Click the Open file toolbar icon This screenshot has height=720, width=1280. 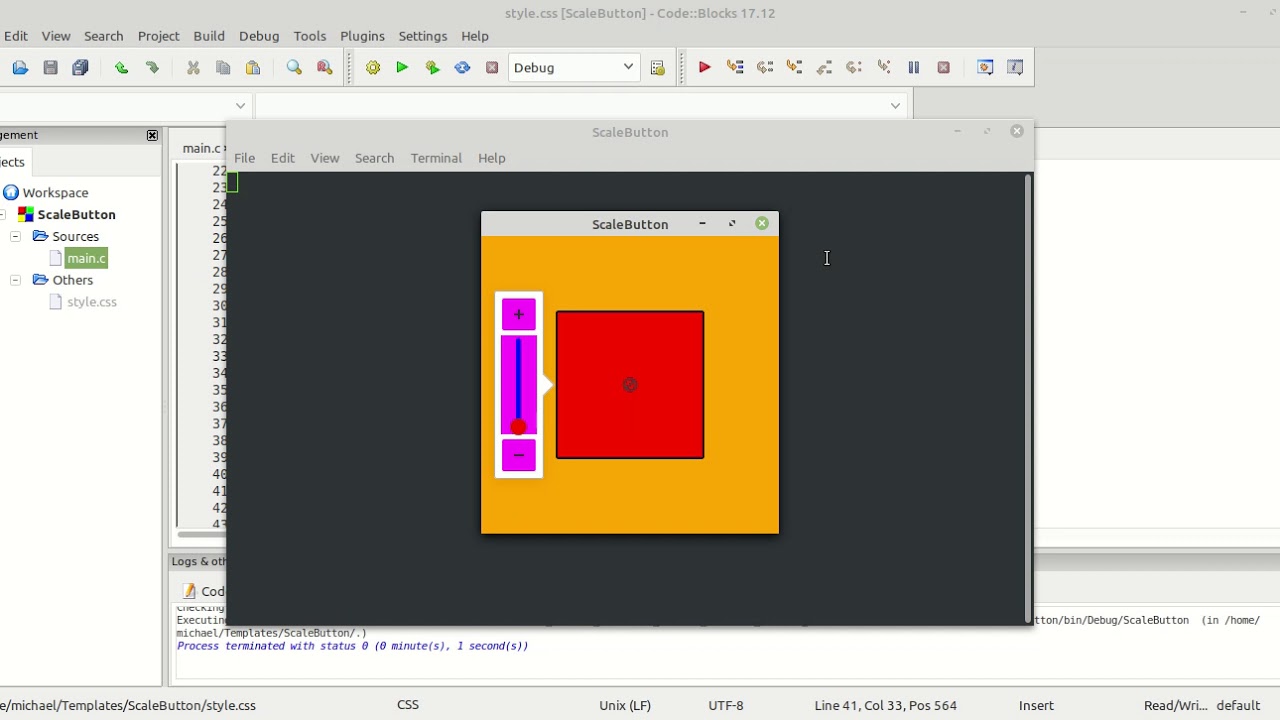[20, 68]
